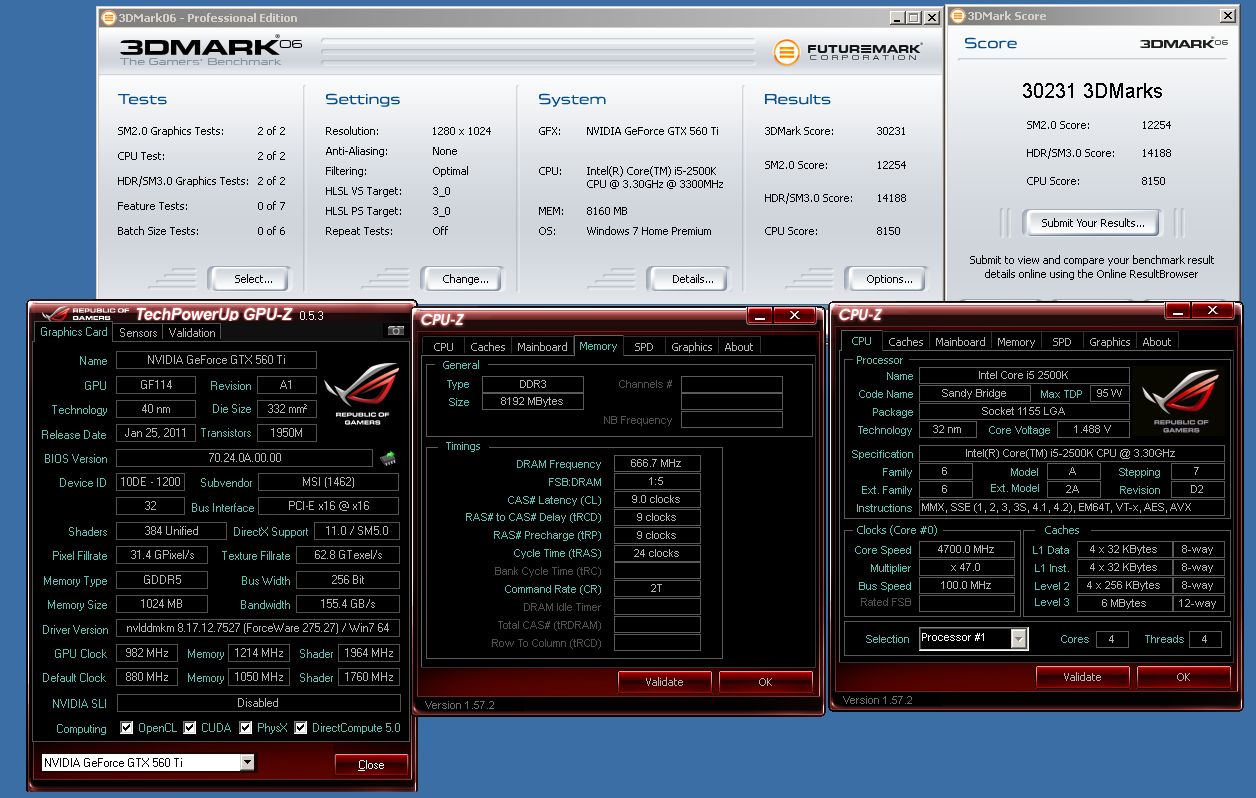
Task: Click the Bus Interface PCI-E x16 value
Action: coord(328,507)
